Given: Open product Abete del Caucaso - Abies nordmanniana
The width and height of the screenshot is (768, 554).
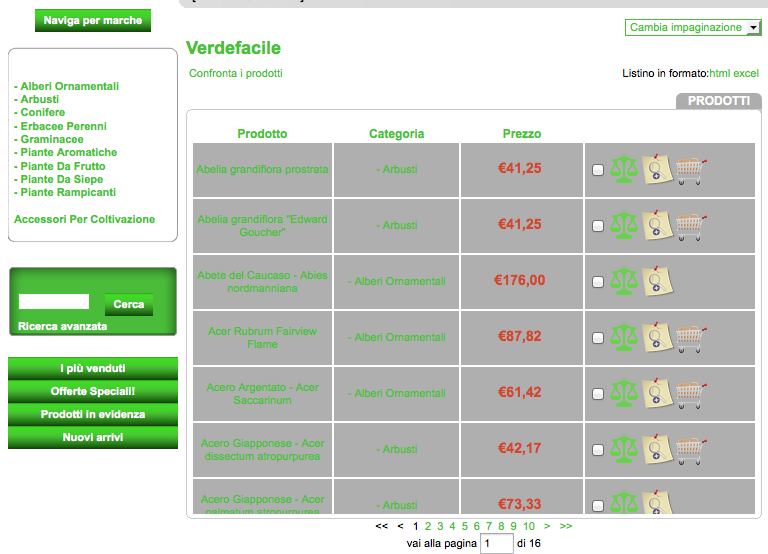Looking at the screenshot, I should 262,282.
